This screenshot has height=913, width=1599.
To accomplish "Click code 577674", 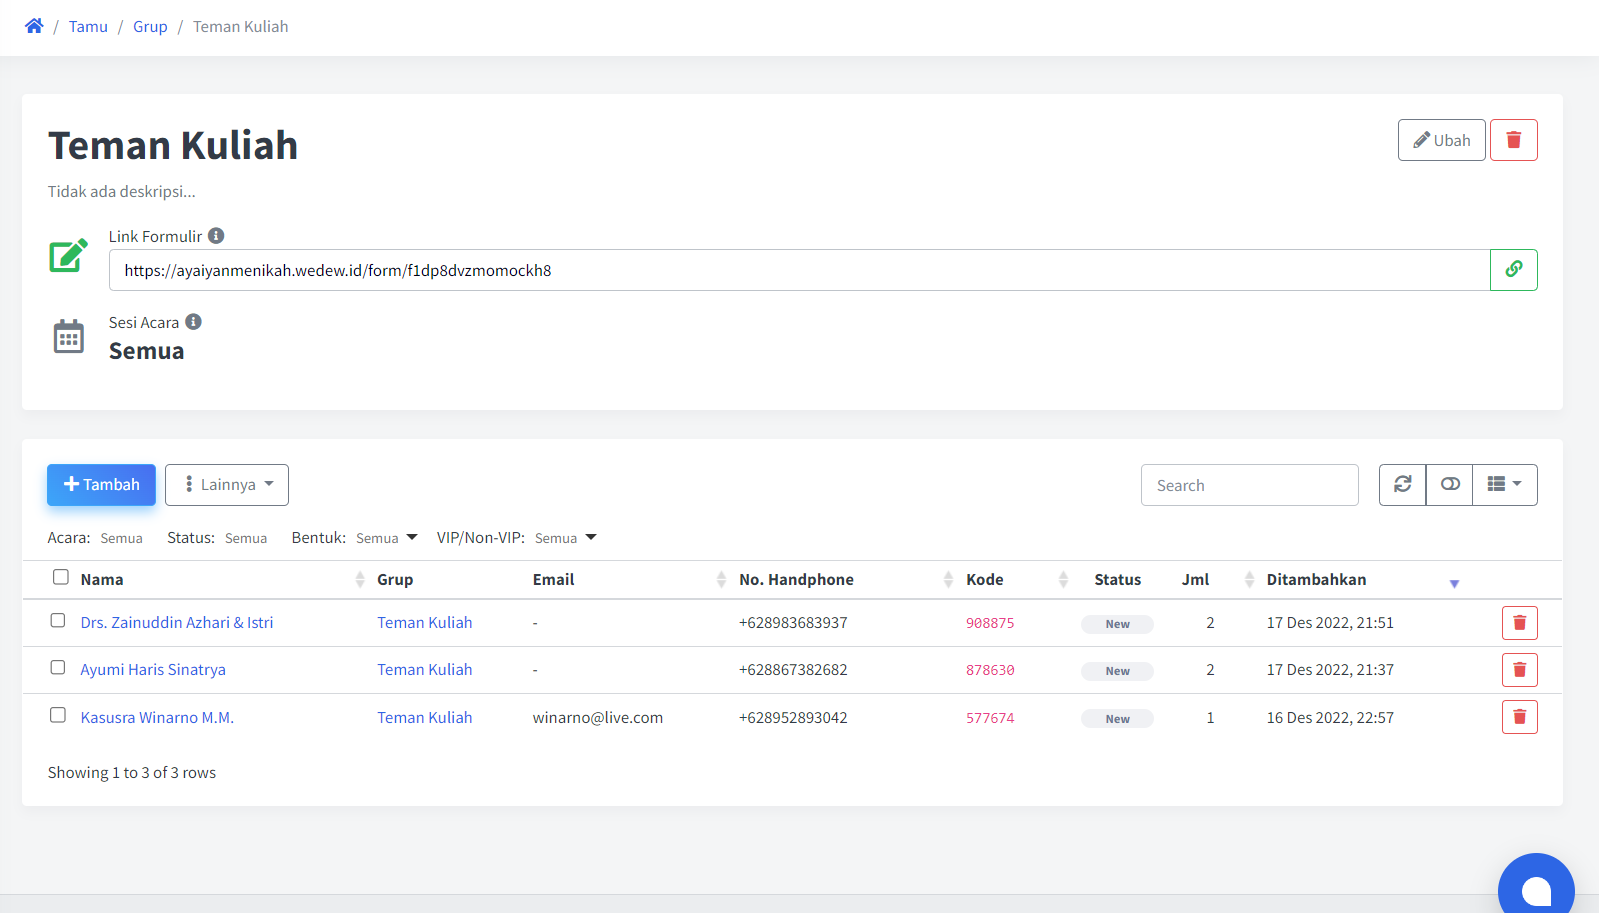I will pos(990,718).
